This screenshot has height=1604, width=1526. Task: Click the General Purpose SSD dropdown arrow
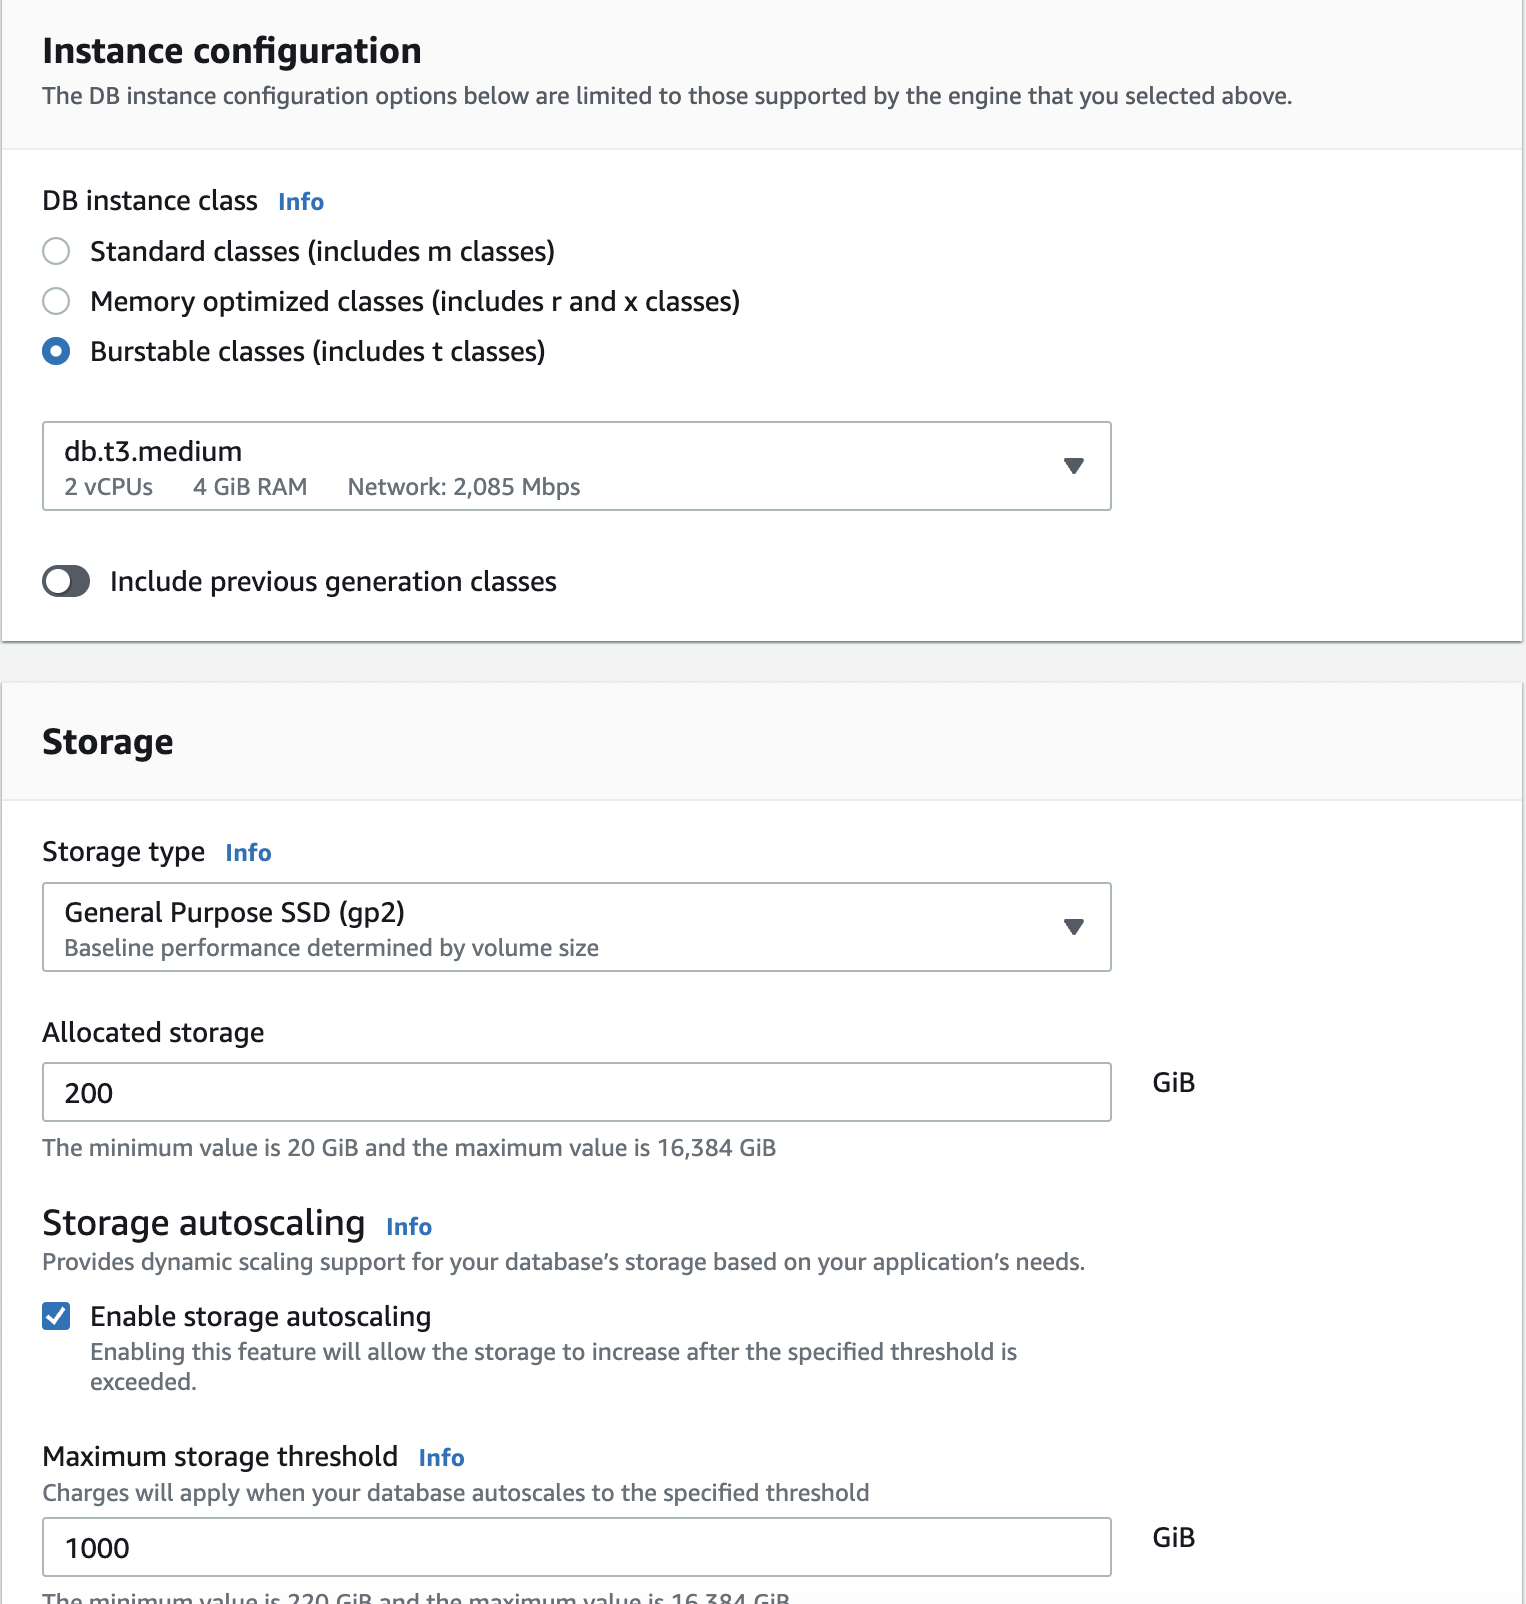point(1074,927)
